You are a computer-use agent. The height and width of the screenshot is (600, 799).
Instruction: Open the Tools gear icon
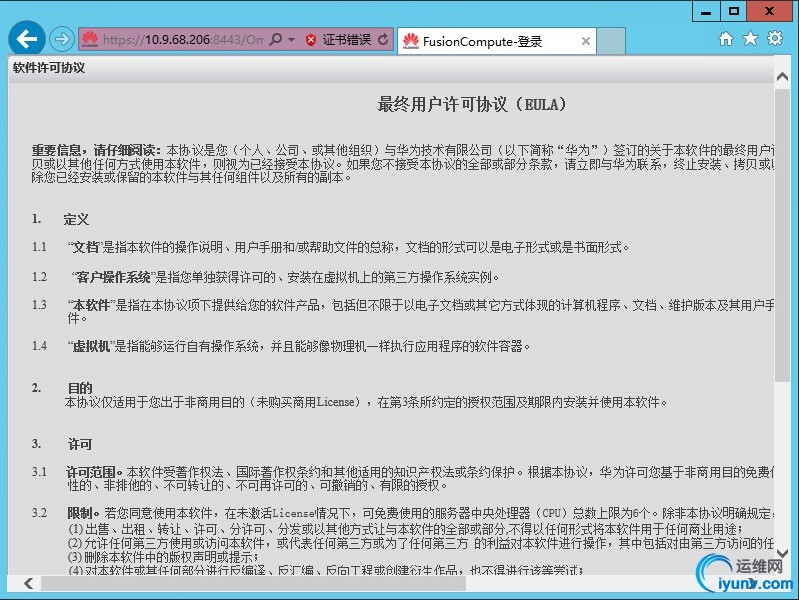[x=775, y=38]
